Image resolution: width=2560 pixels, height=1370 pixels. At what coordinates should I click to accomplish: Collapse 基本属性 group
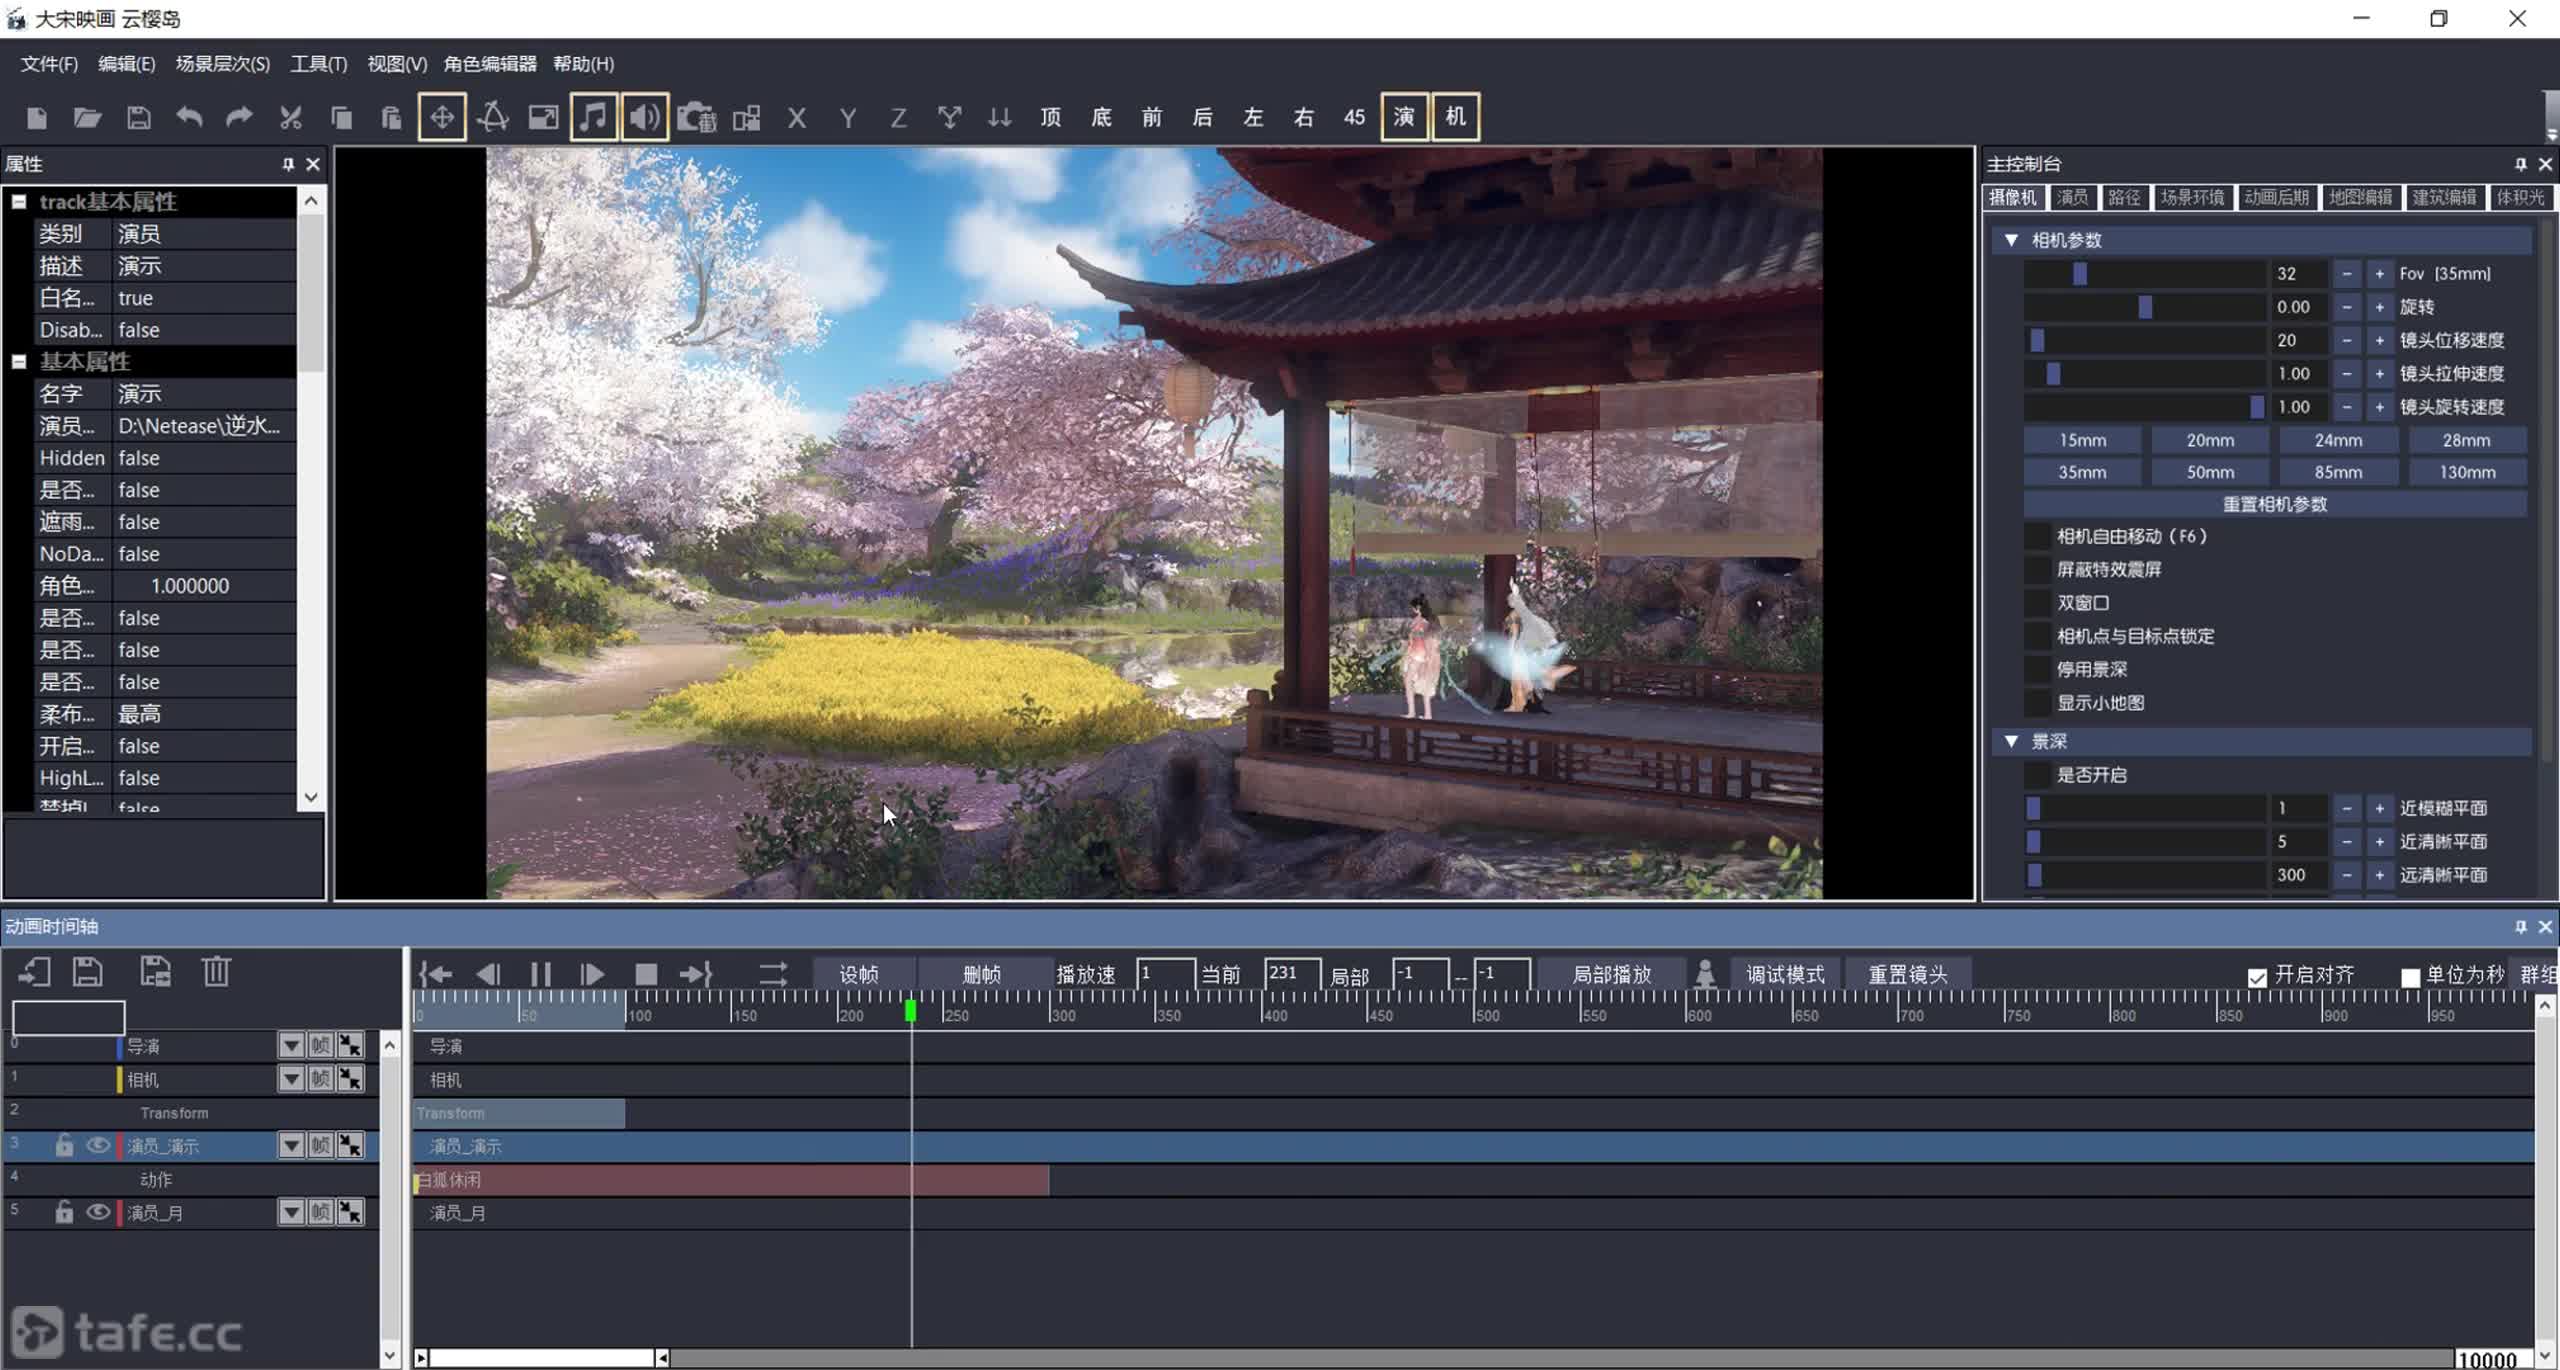(19, 361)
